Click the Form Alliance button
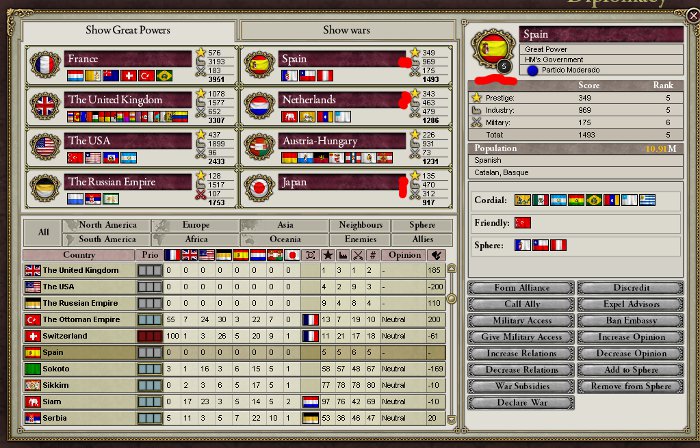700x448 pixels. 520,289
